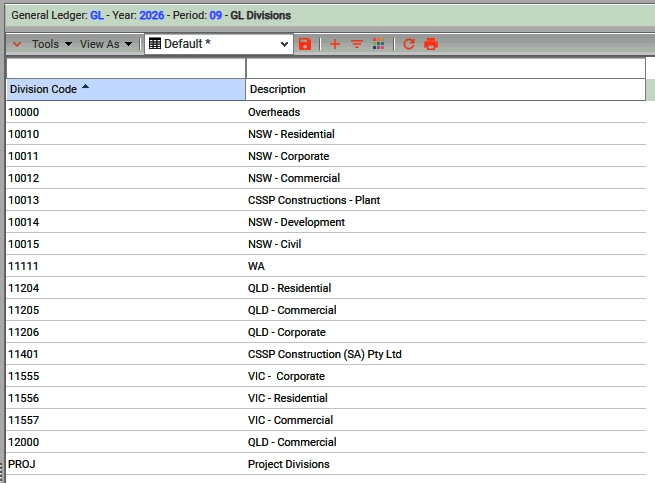Screen dimensions: 655x483
Task: Select division code 12000
Action: [x=23, y=442]
